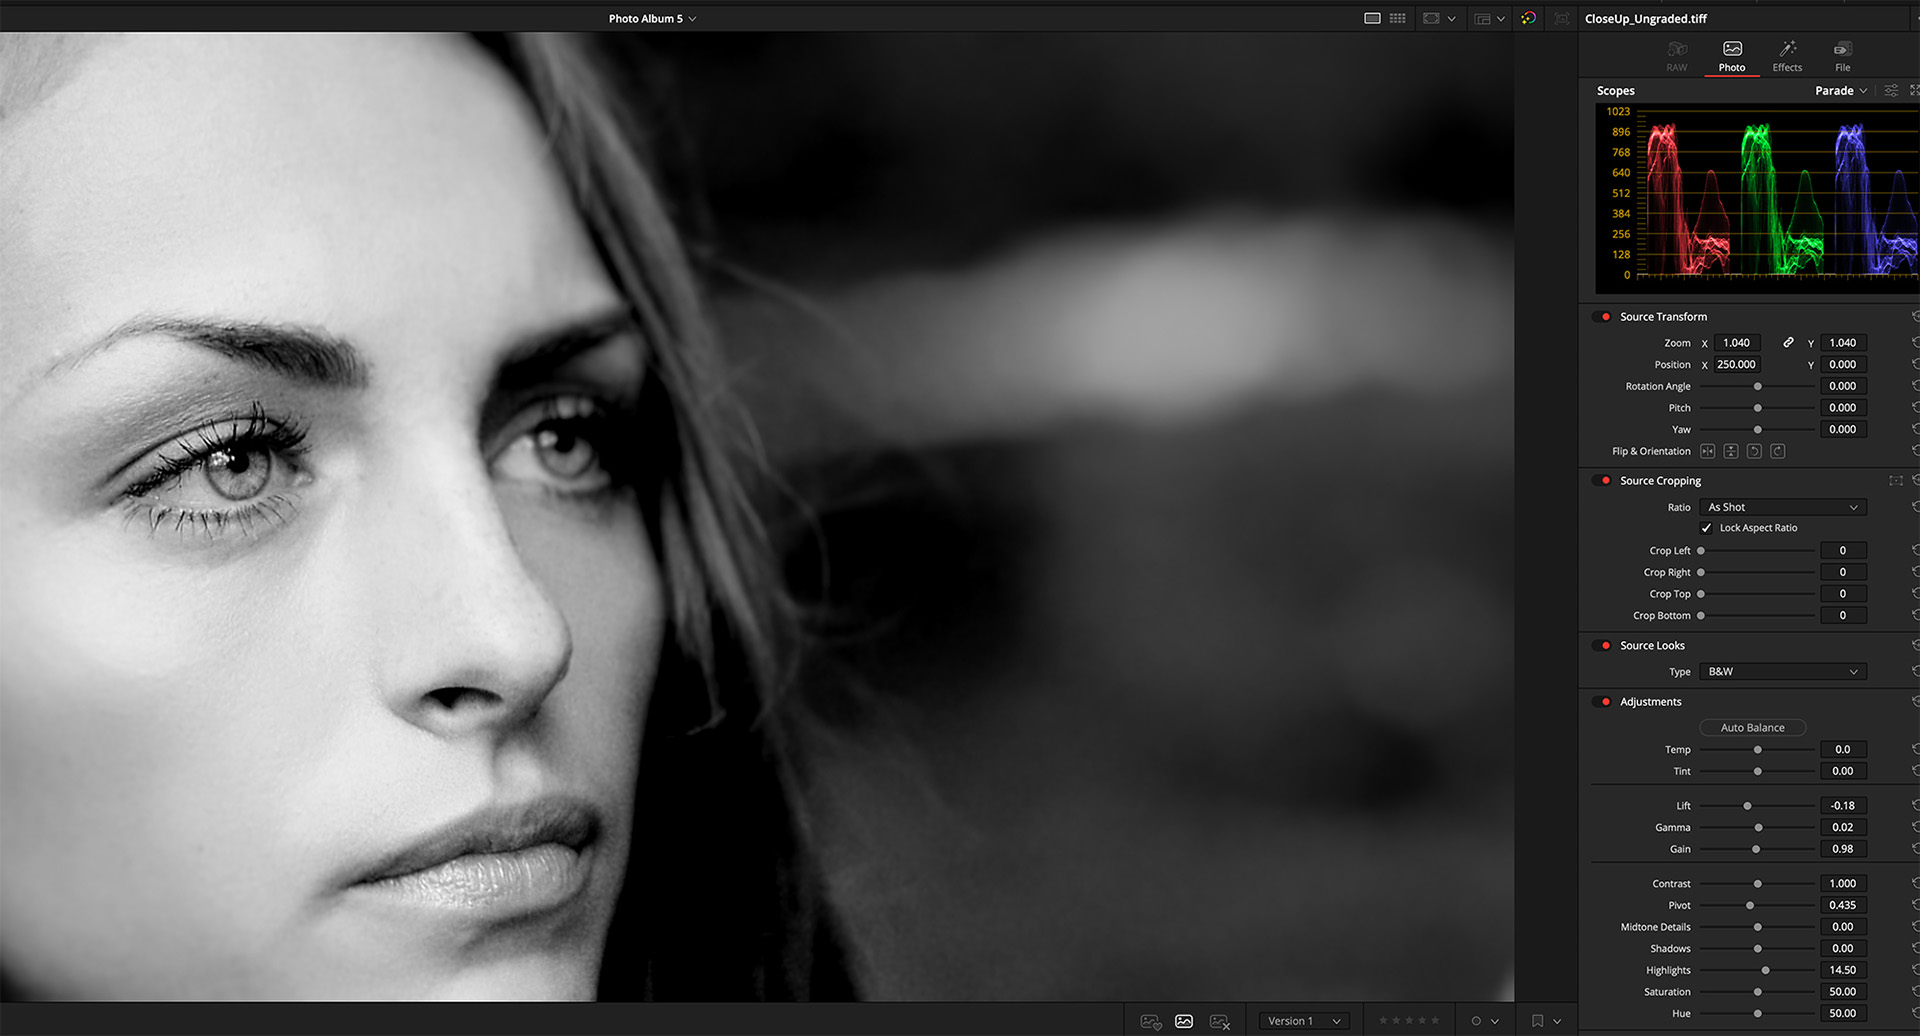Image resolution: width=1920 pixels, height=1036 pixels.
Task: Click the Crop Bottom value field
Action: tap(1843, 616)
